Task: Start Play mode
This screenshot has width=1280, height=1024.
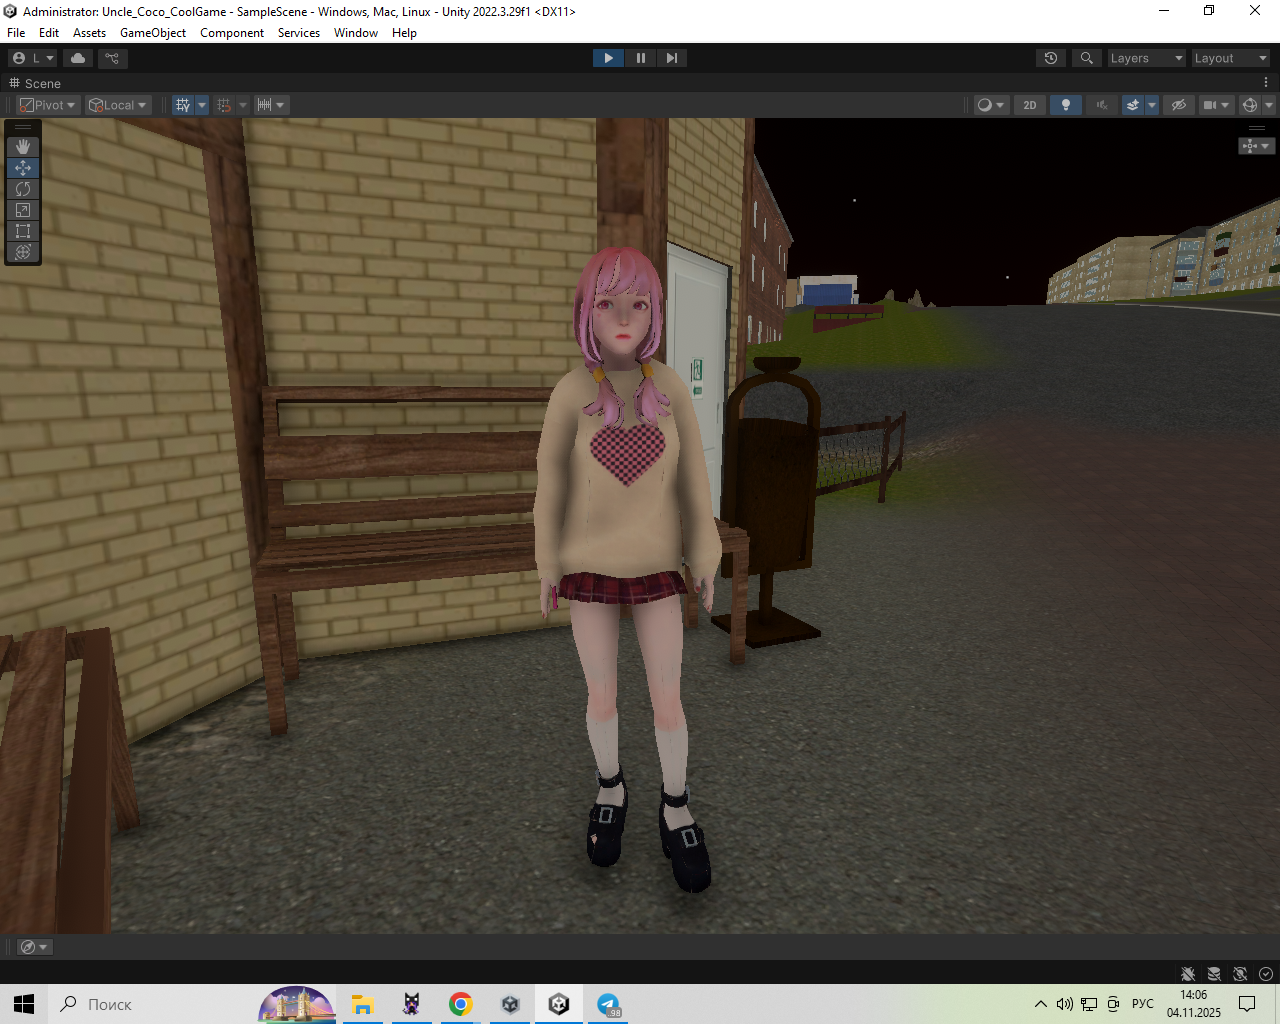Action: [608, 58]
